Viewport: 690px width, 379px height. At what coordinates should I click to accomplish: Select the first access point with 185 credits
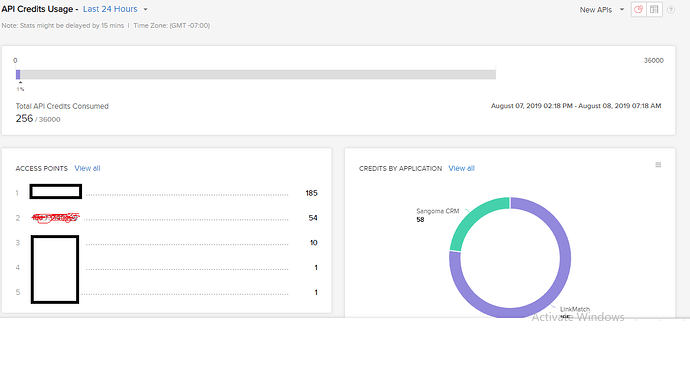coord(55,191)
